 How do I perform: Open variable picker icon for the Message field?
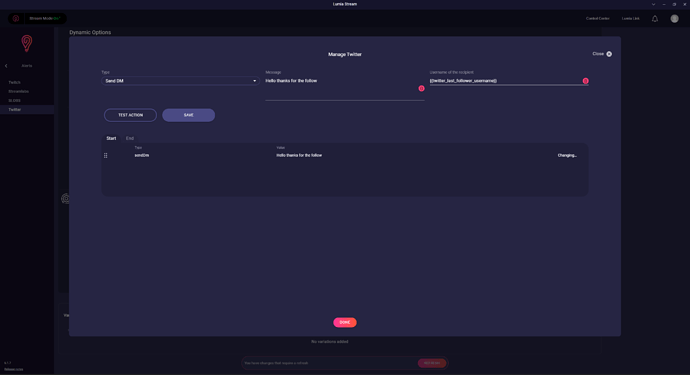421,88
